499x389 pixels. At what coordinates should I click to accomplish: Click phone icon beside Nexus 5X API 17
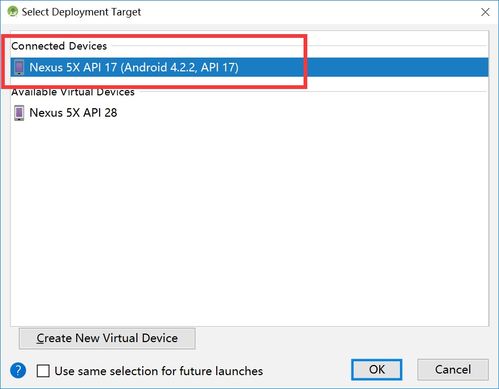click(x=19, y=68)
